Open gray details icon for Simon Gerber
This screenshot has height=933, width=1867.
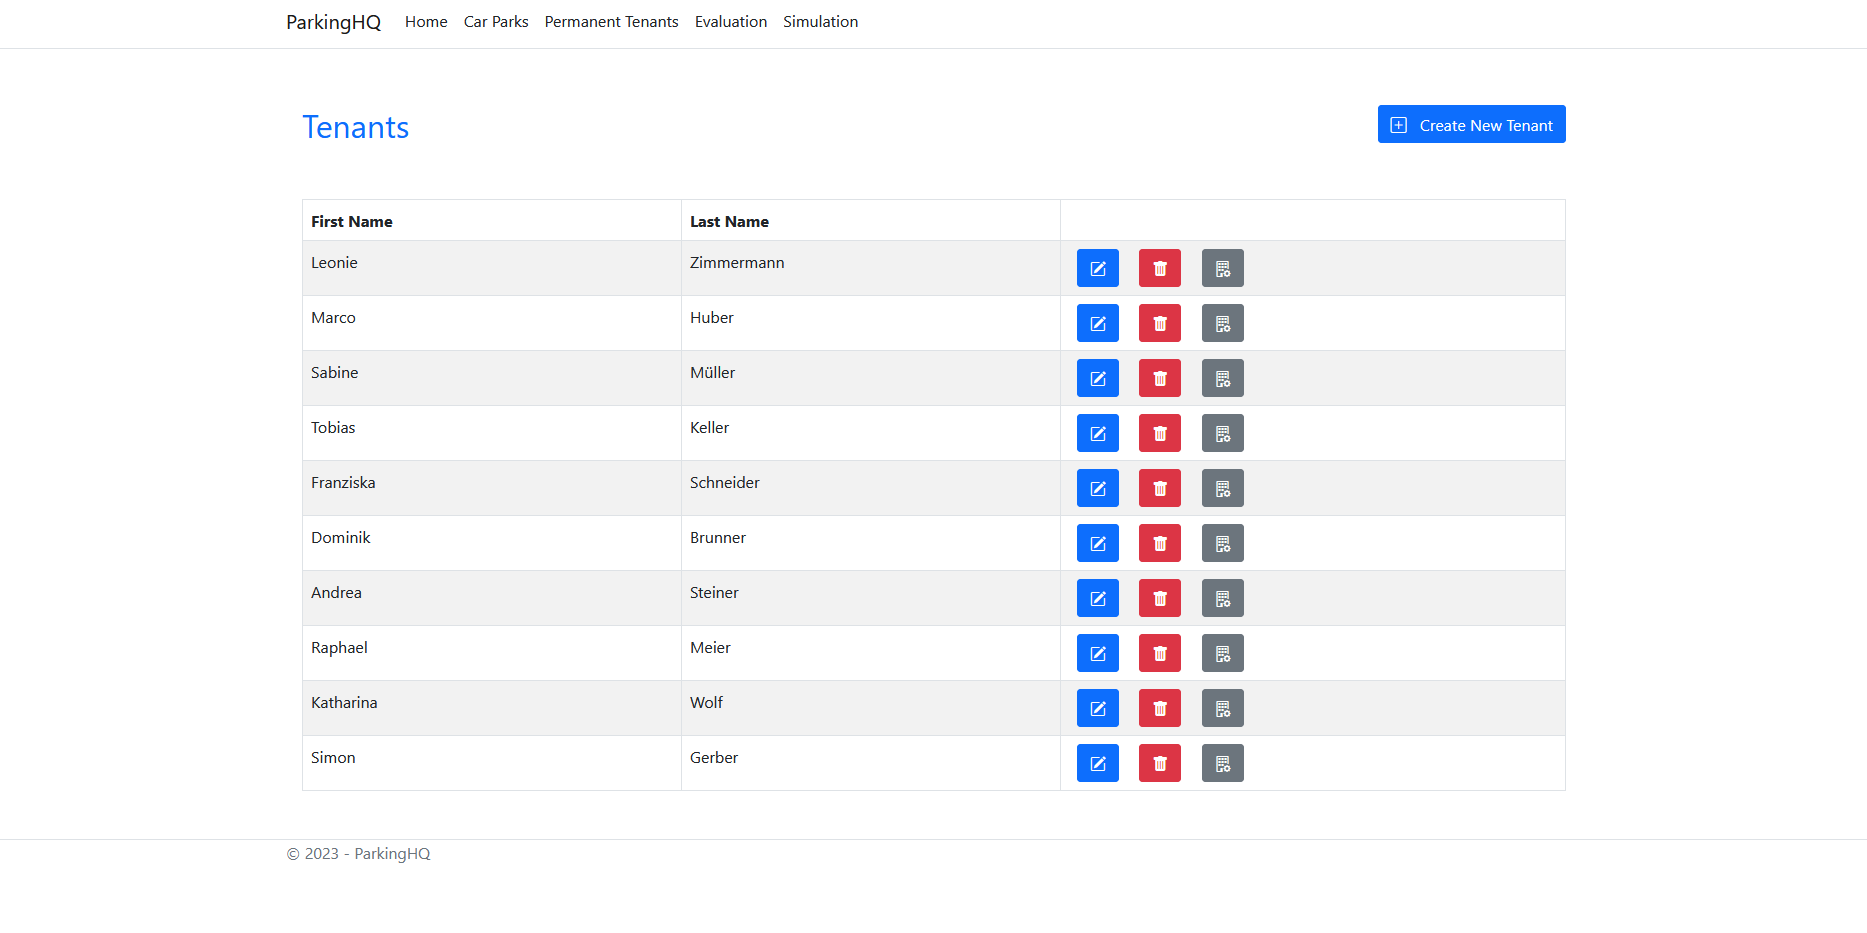pyautogui.click(x=1222, y=763)
